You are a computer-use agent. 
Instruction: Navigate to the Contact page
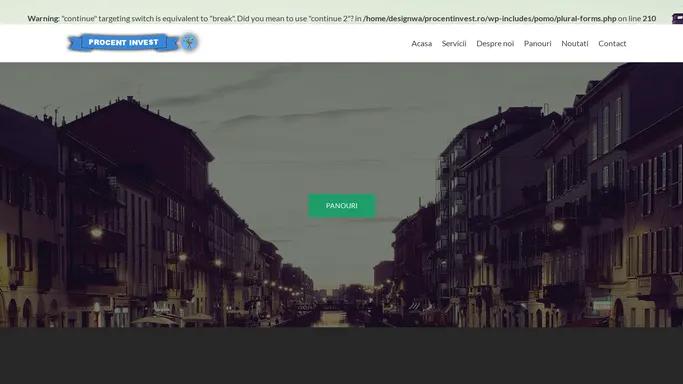click(x=612, y=44)
